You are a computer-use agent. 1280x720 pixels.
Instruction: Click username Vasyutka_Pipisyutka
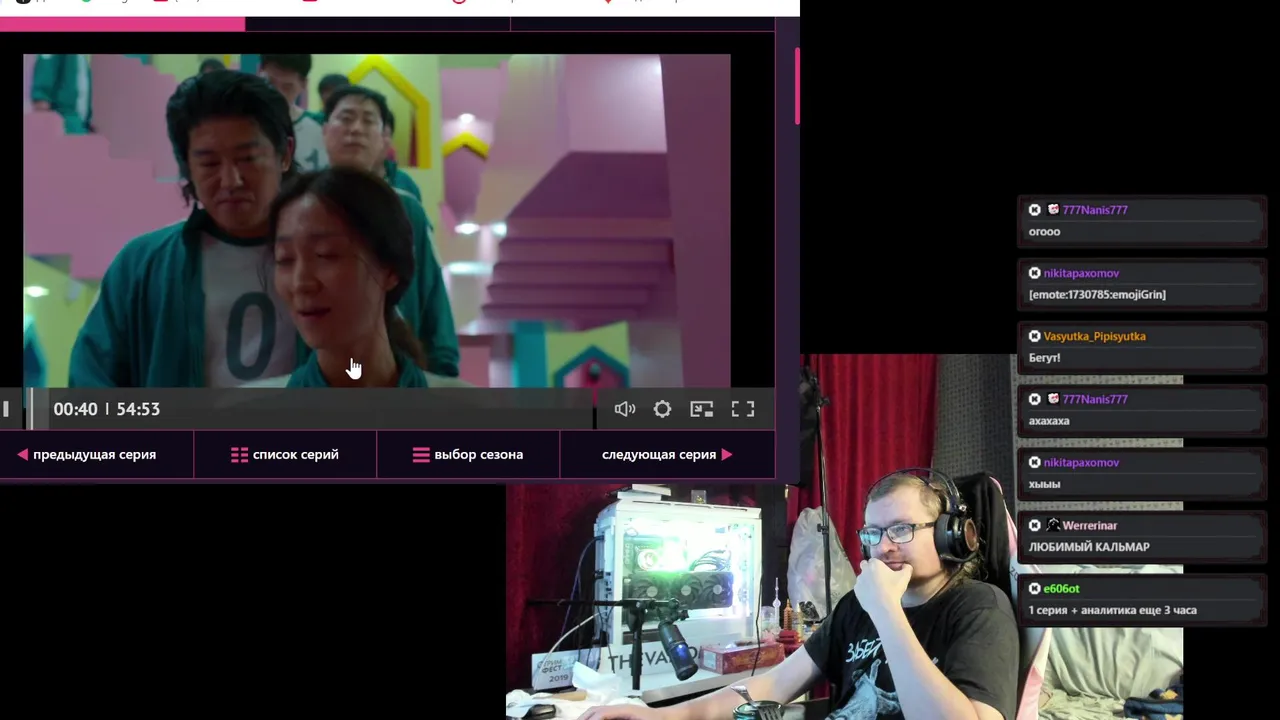tap(1095, 336)
